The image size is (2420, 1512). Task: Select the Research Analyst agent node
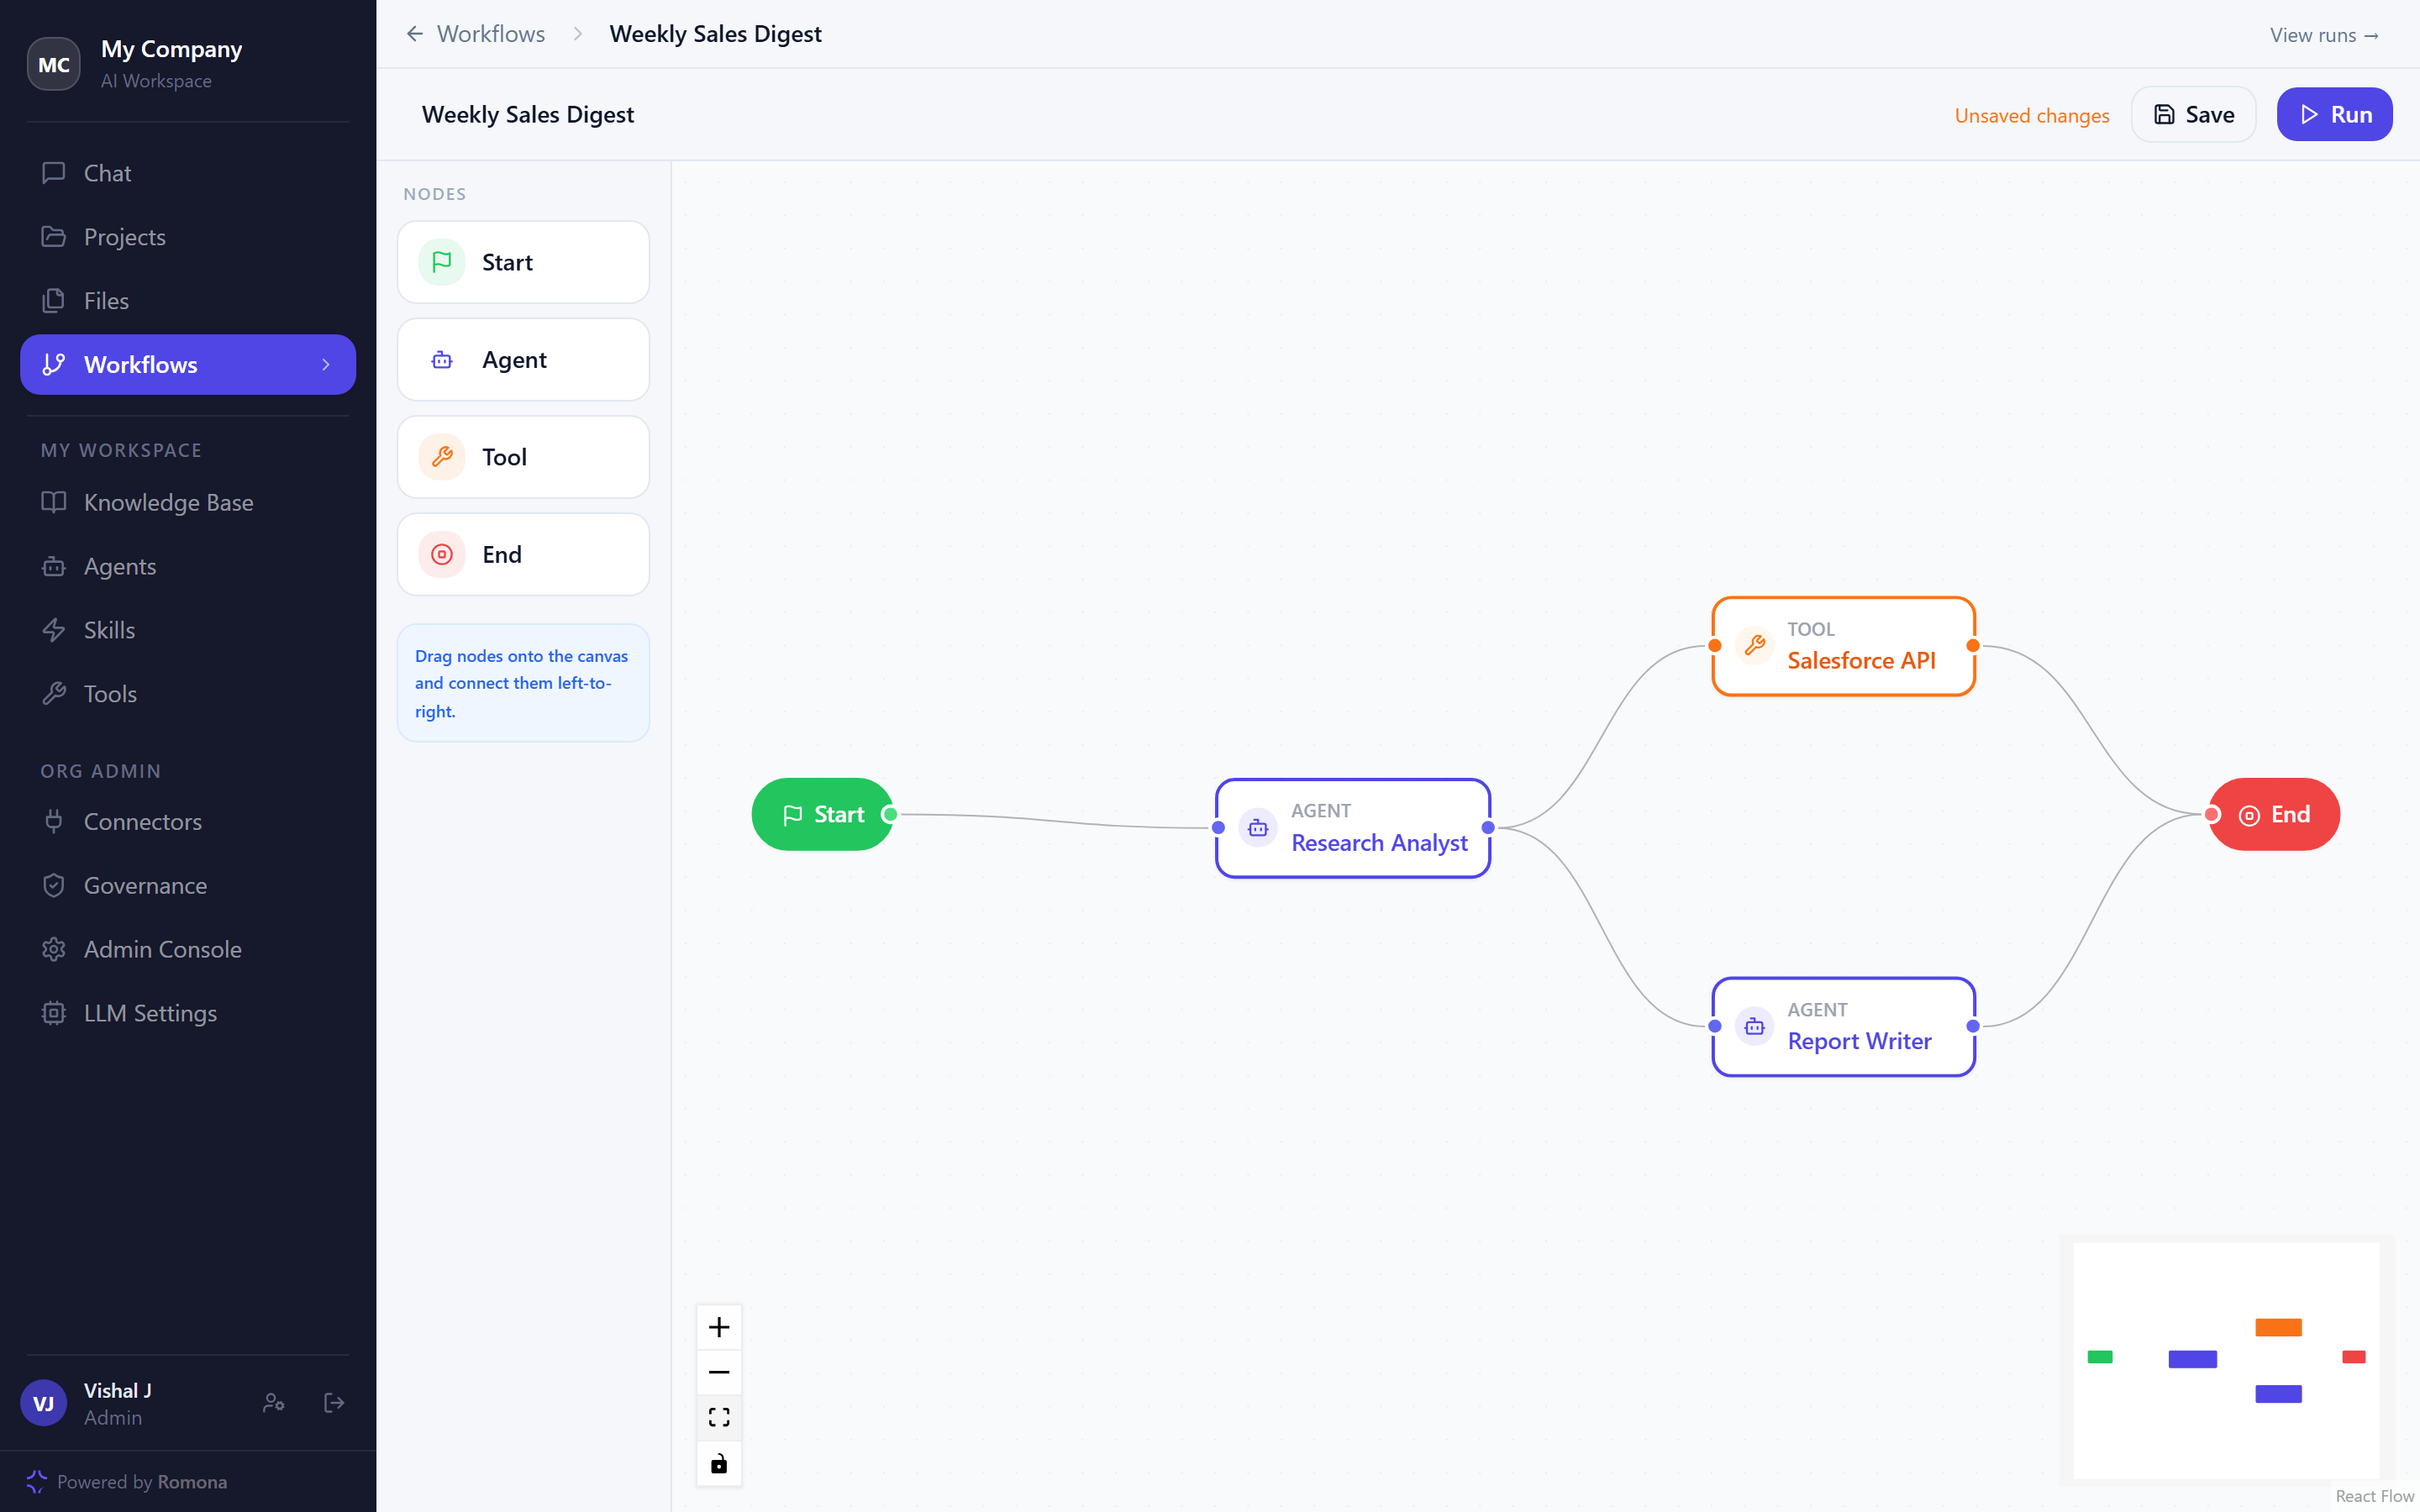pyautogui.click(x=1353, y=828)
